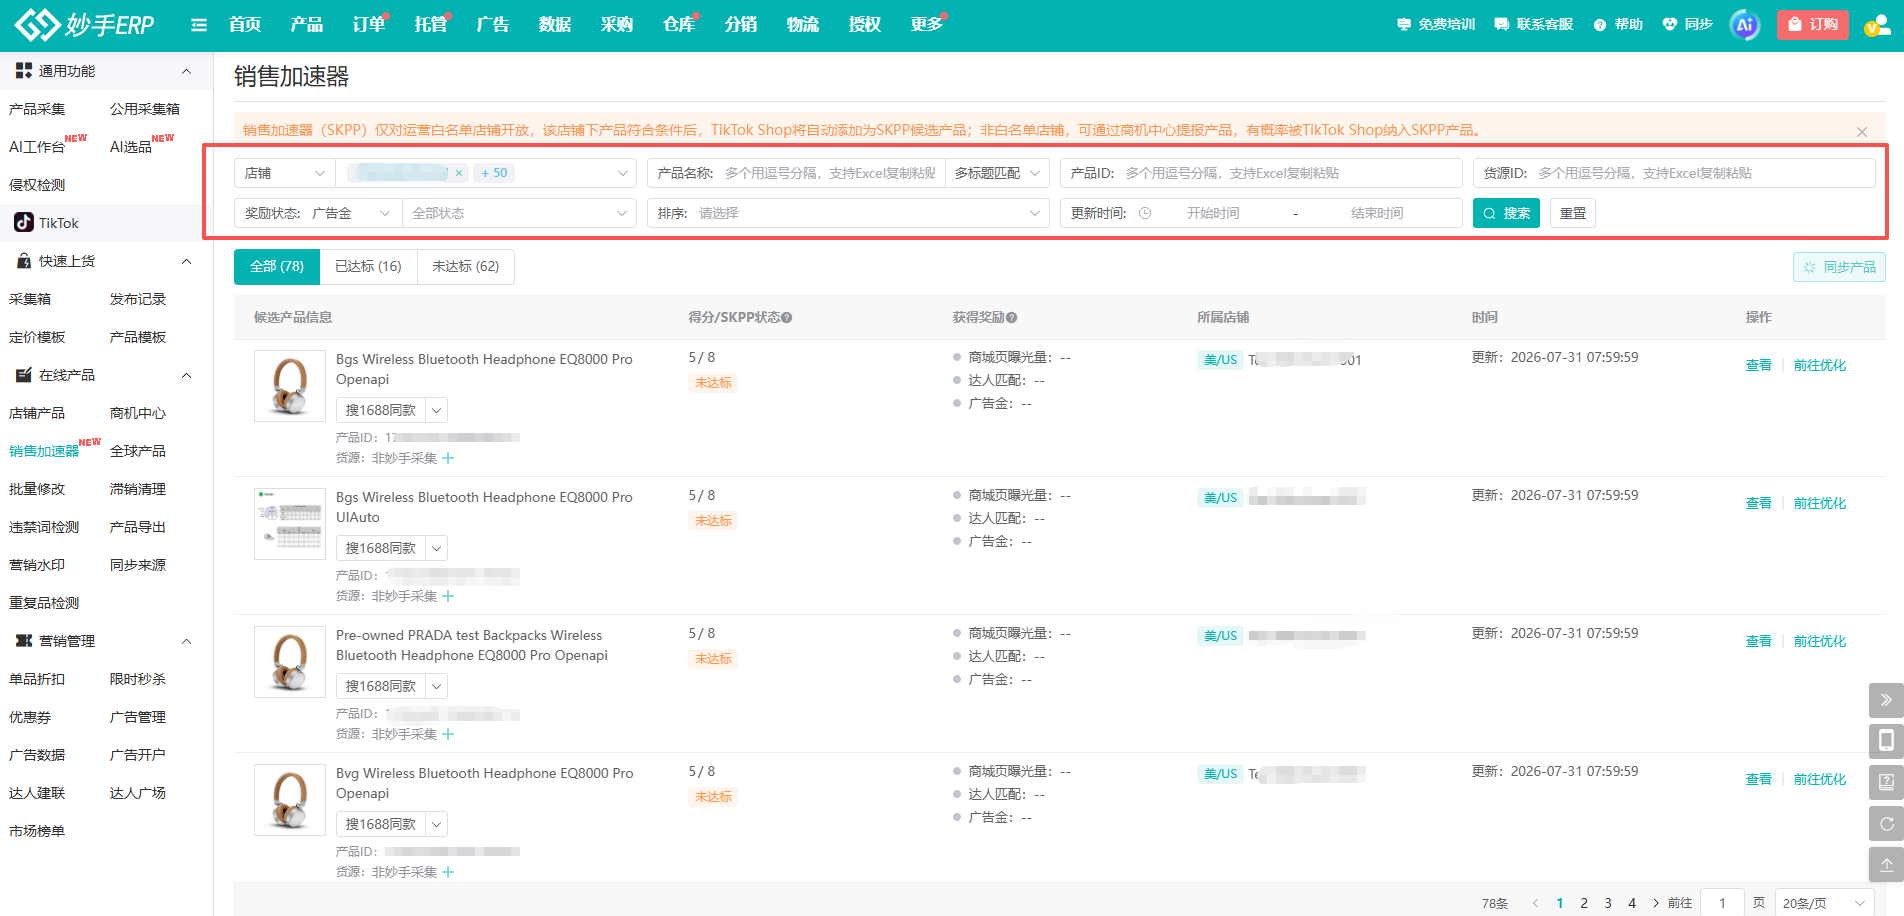This screenshot has width=1904, height=916.
Task: Click the 同步产品 button
Action: click(x=1839, y=267)
